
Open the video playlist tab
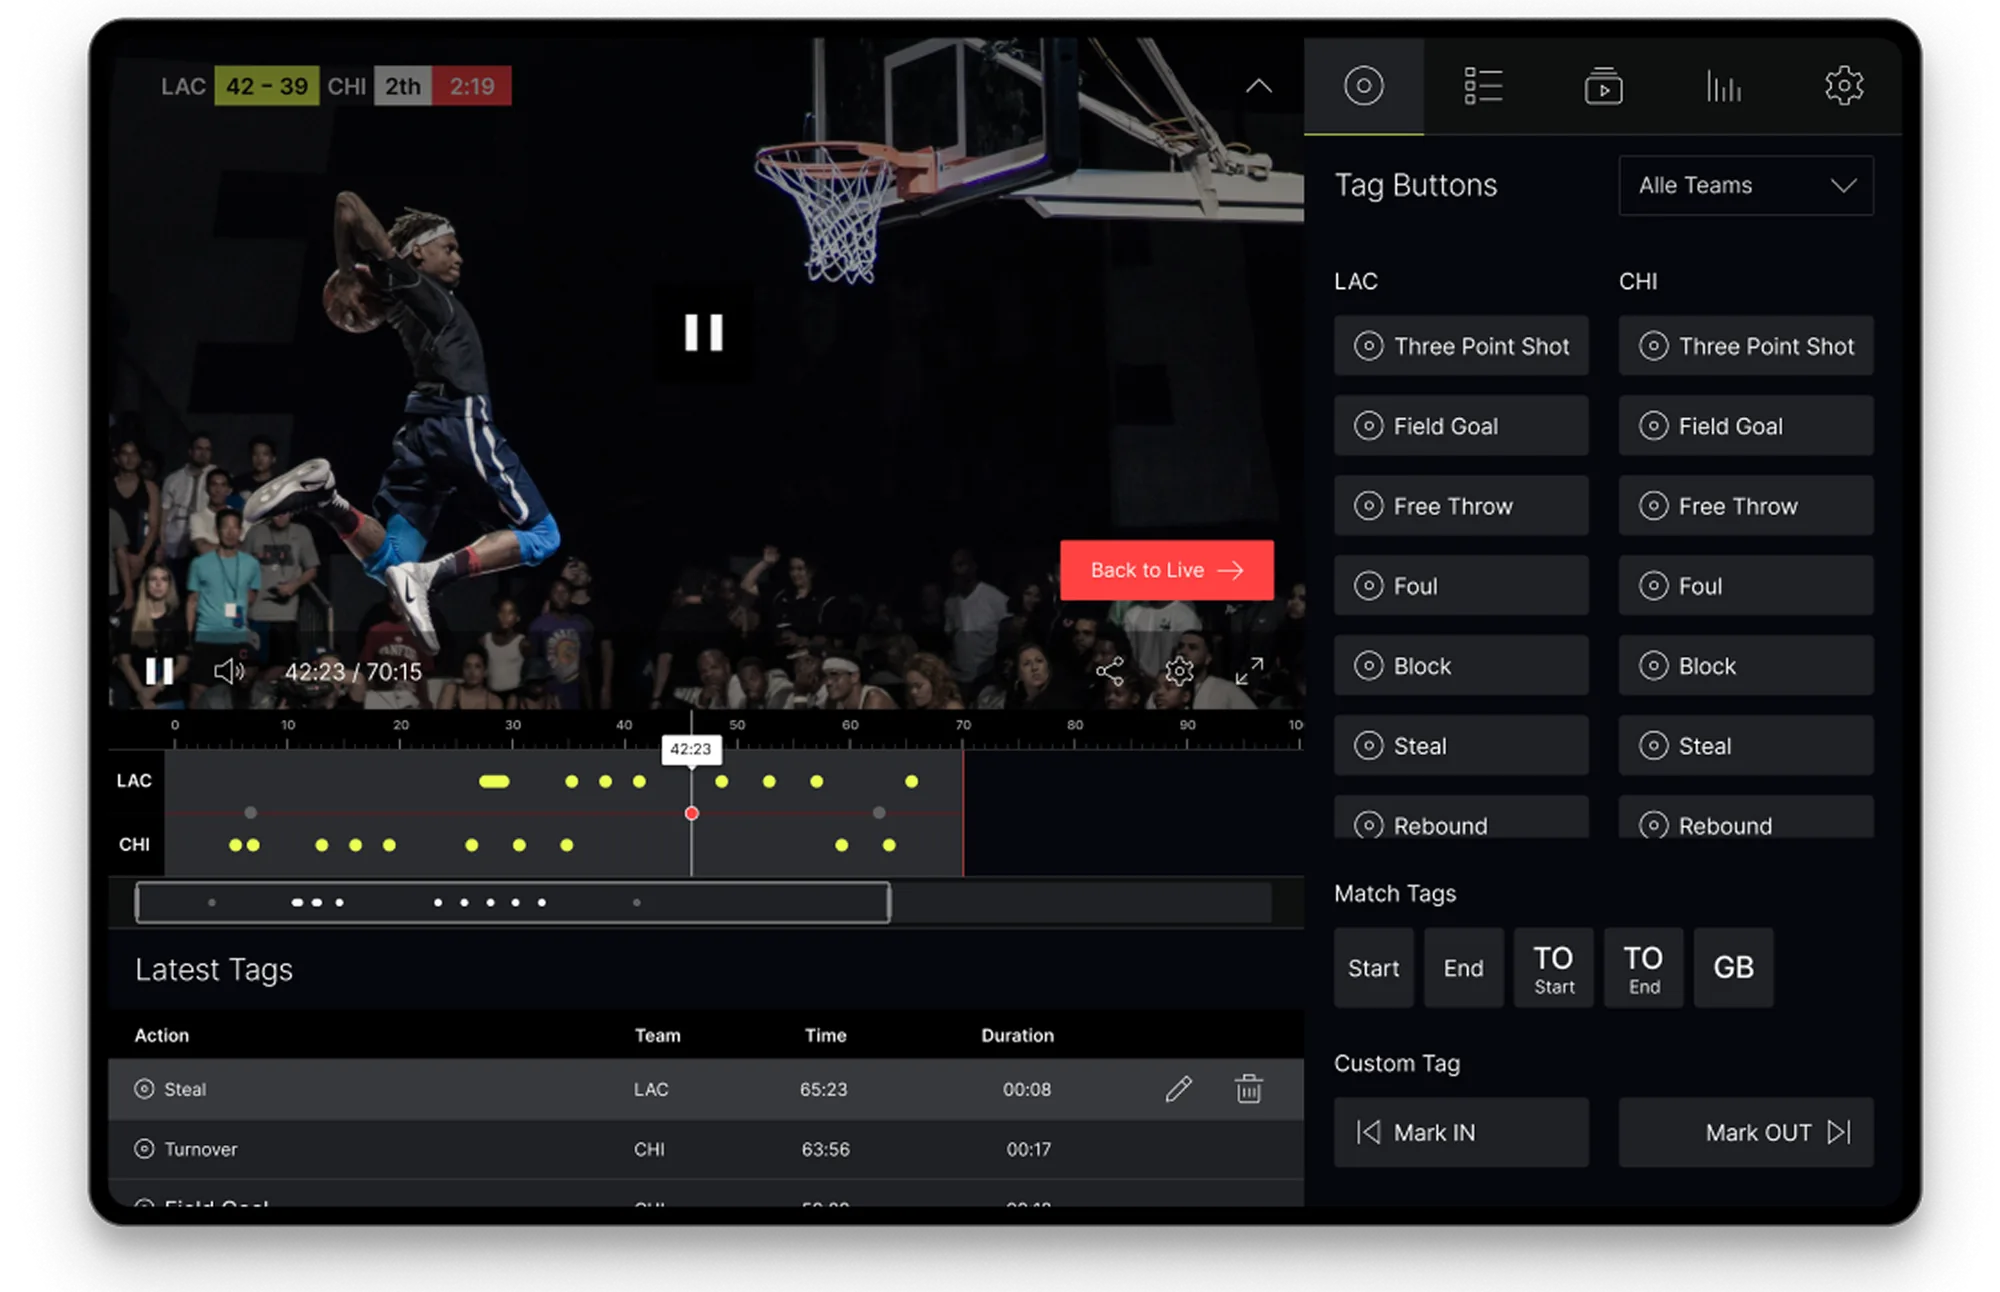pyautogui.click(x=1603, y=86)
